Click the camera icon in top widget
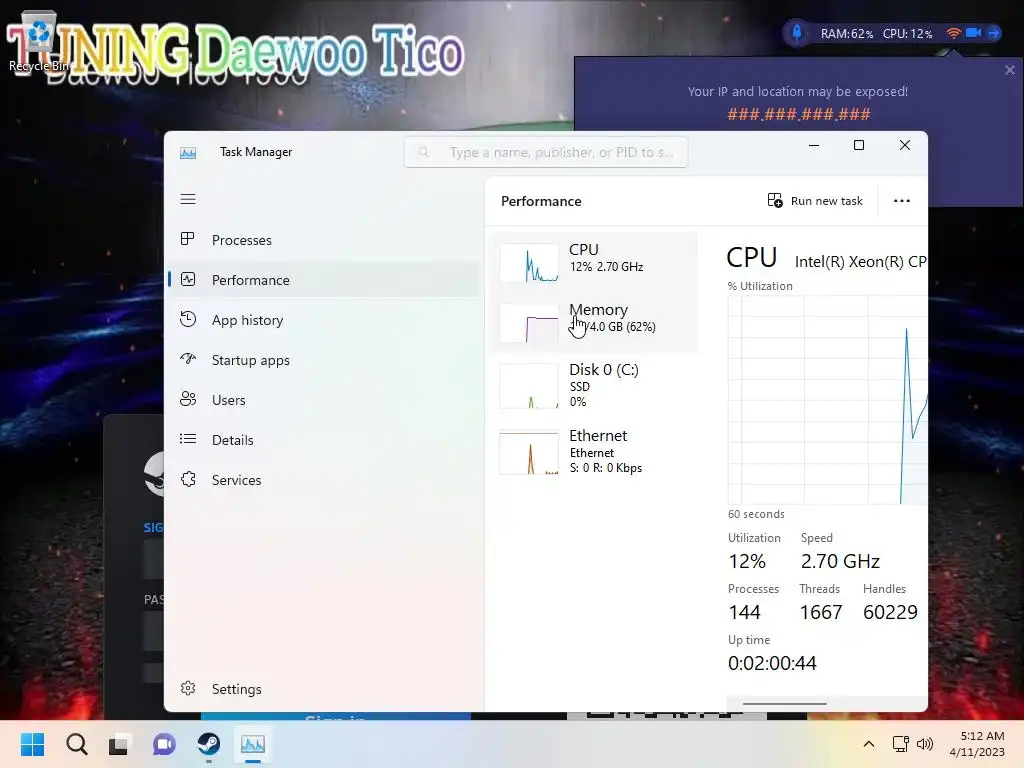 (974, 33)
